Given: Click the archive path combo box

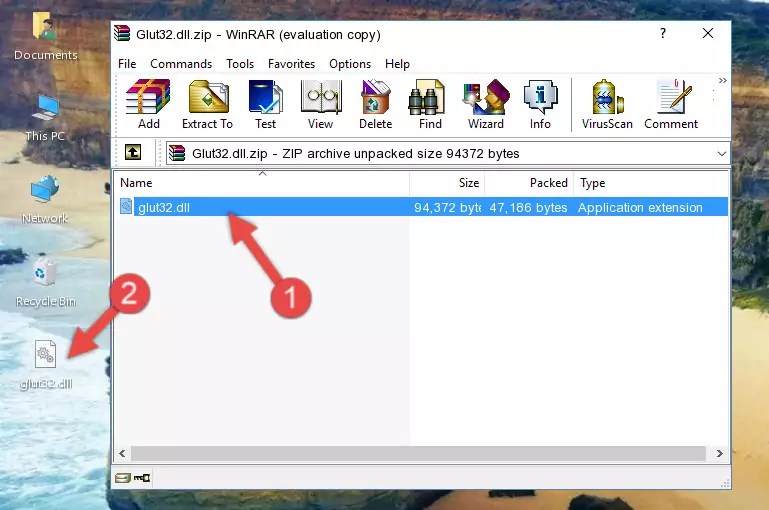Looking at the screenshot, I should [x=447, y=153].
